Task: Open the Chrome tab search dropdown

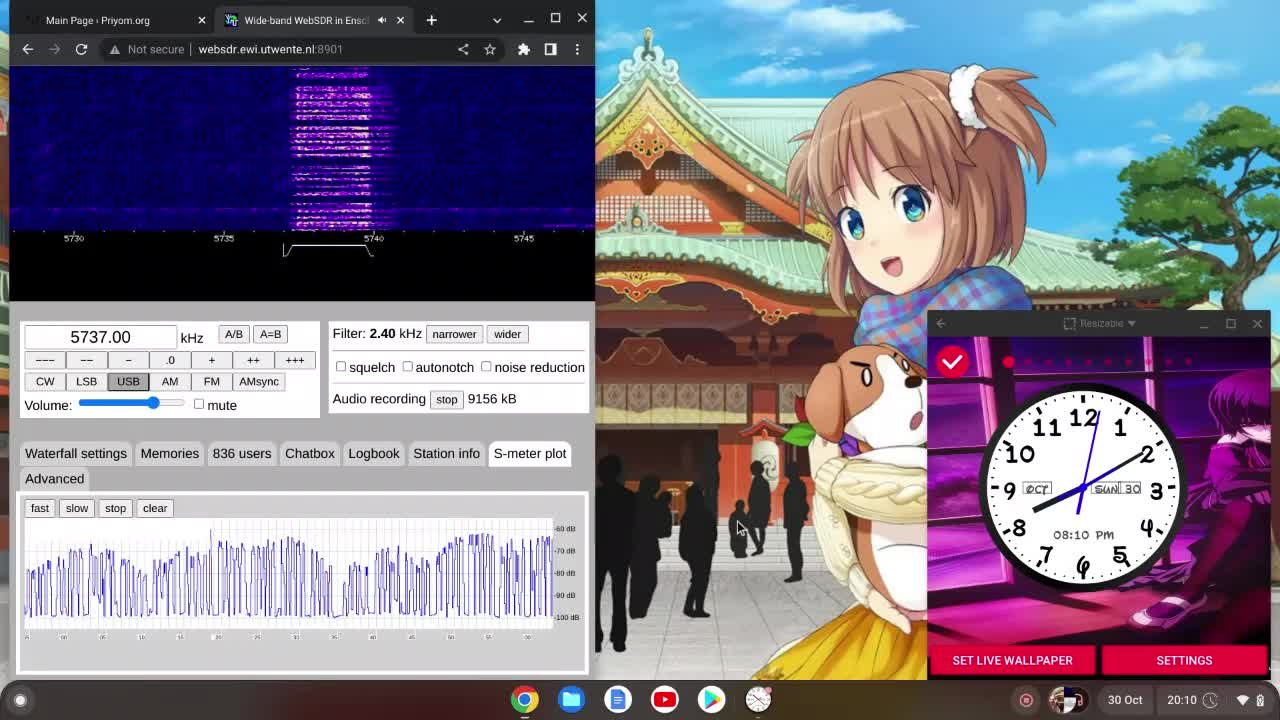Action: click(x=497, y=20)
